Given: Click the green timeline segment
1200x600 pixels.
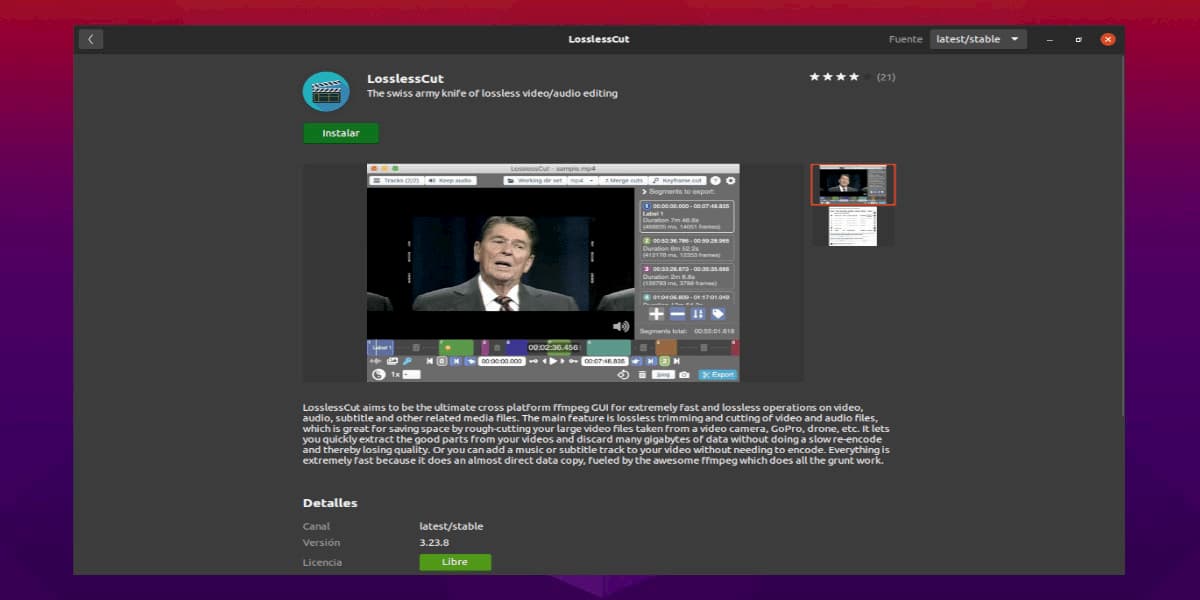Looking at the screenshot, I should click(456, 348).
